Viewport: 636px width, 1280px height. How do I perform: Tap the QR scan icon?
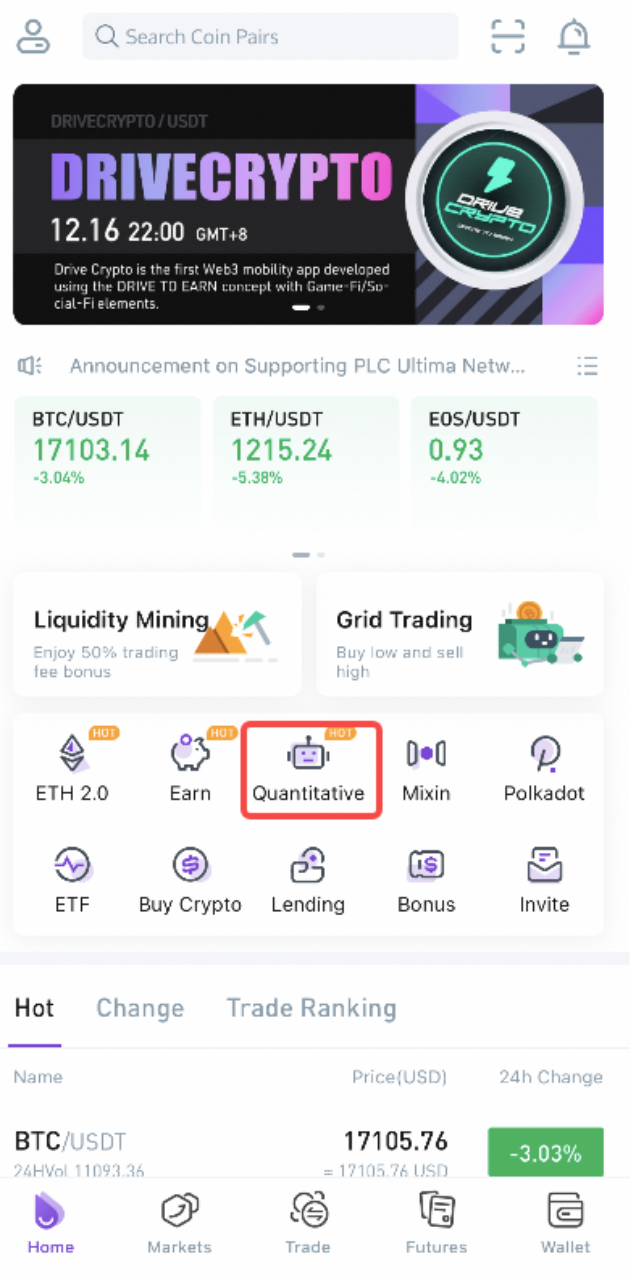point(508,37)
